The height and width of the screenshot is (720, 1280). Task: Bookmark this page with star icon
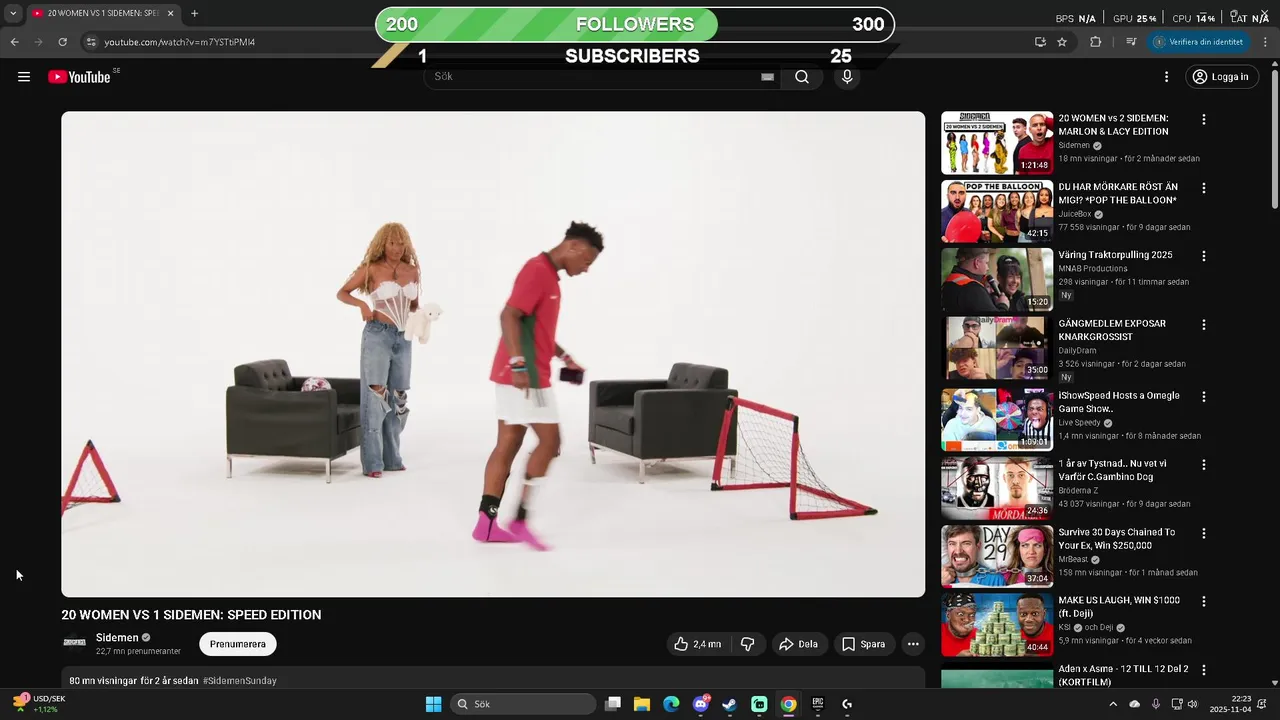click(1062, 42)
